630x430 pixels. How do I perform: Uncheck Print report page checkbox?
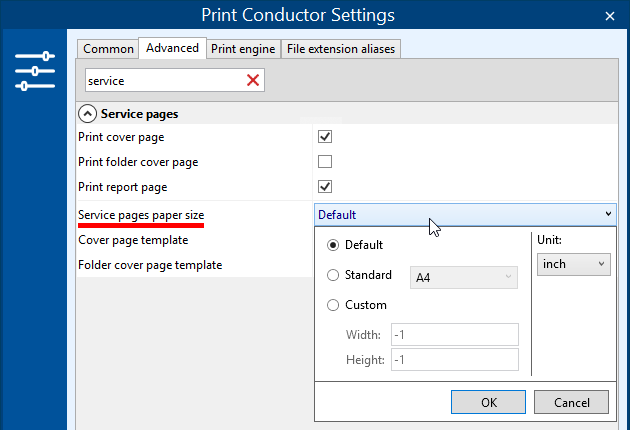pos(325,186)
